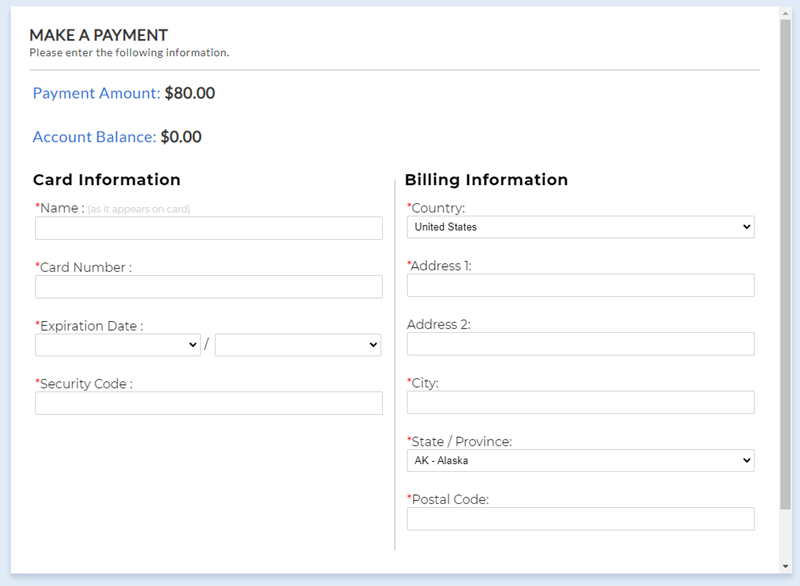Open the expiration year dropdown

click(298, 345)
